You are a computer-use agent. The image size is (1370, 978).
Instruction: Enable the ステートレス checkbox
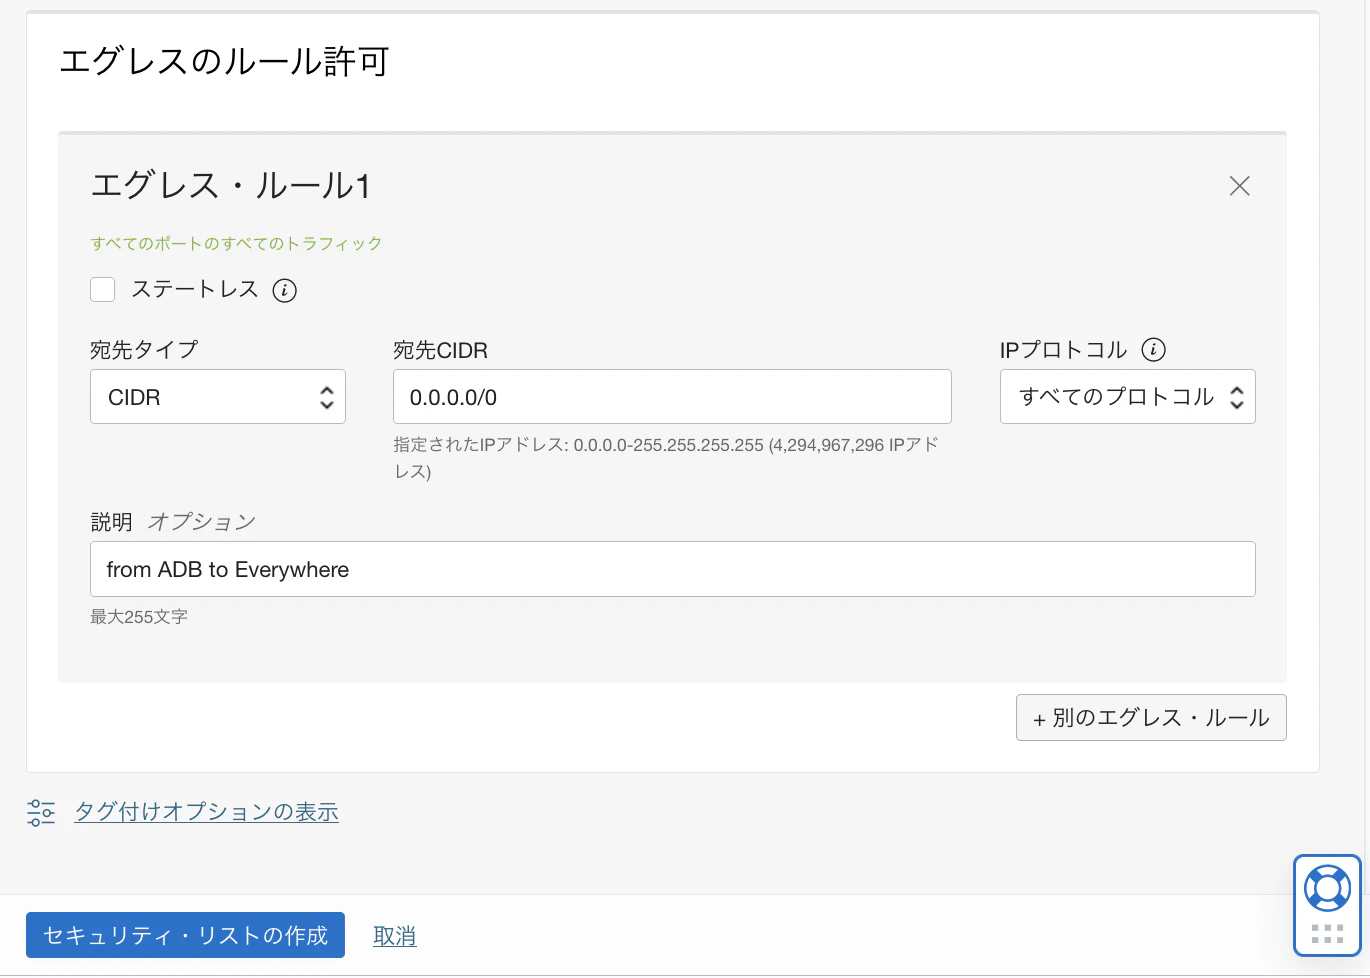[x=103, y=290]
